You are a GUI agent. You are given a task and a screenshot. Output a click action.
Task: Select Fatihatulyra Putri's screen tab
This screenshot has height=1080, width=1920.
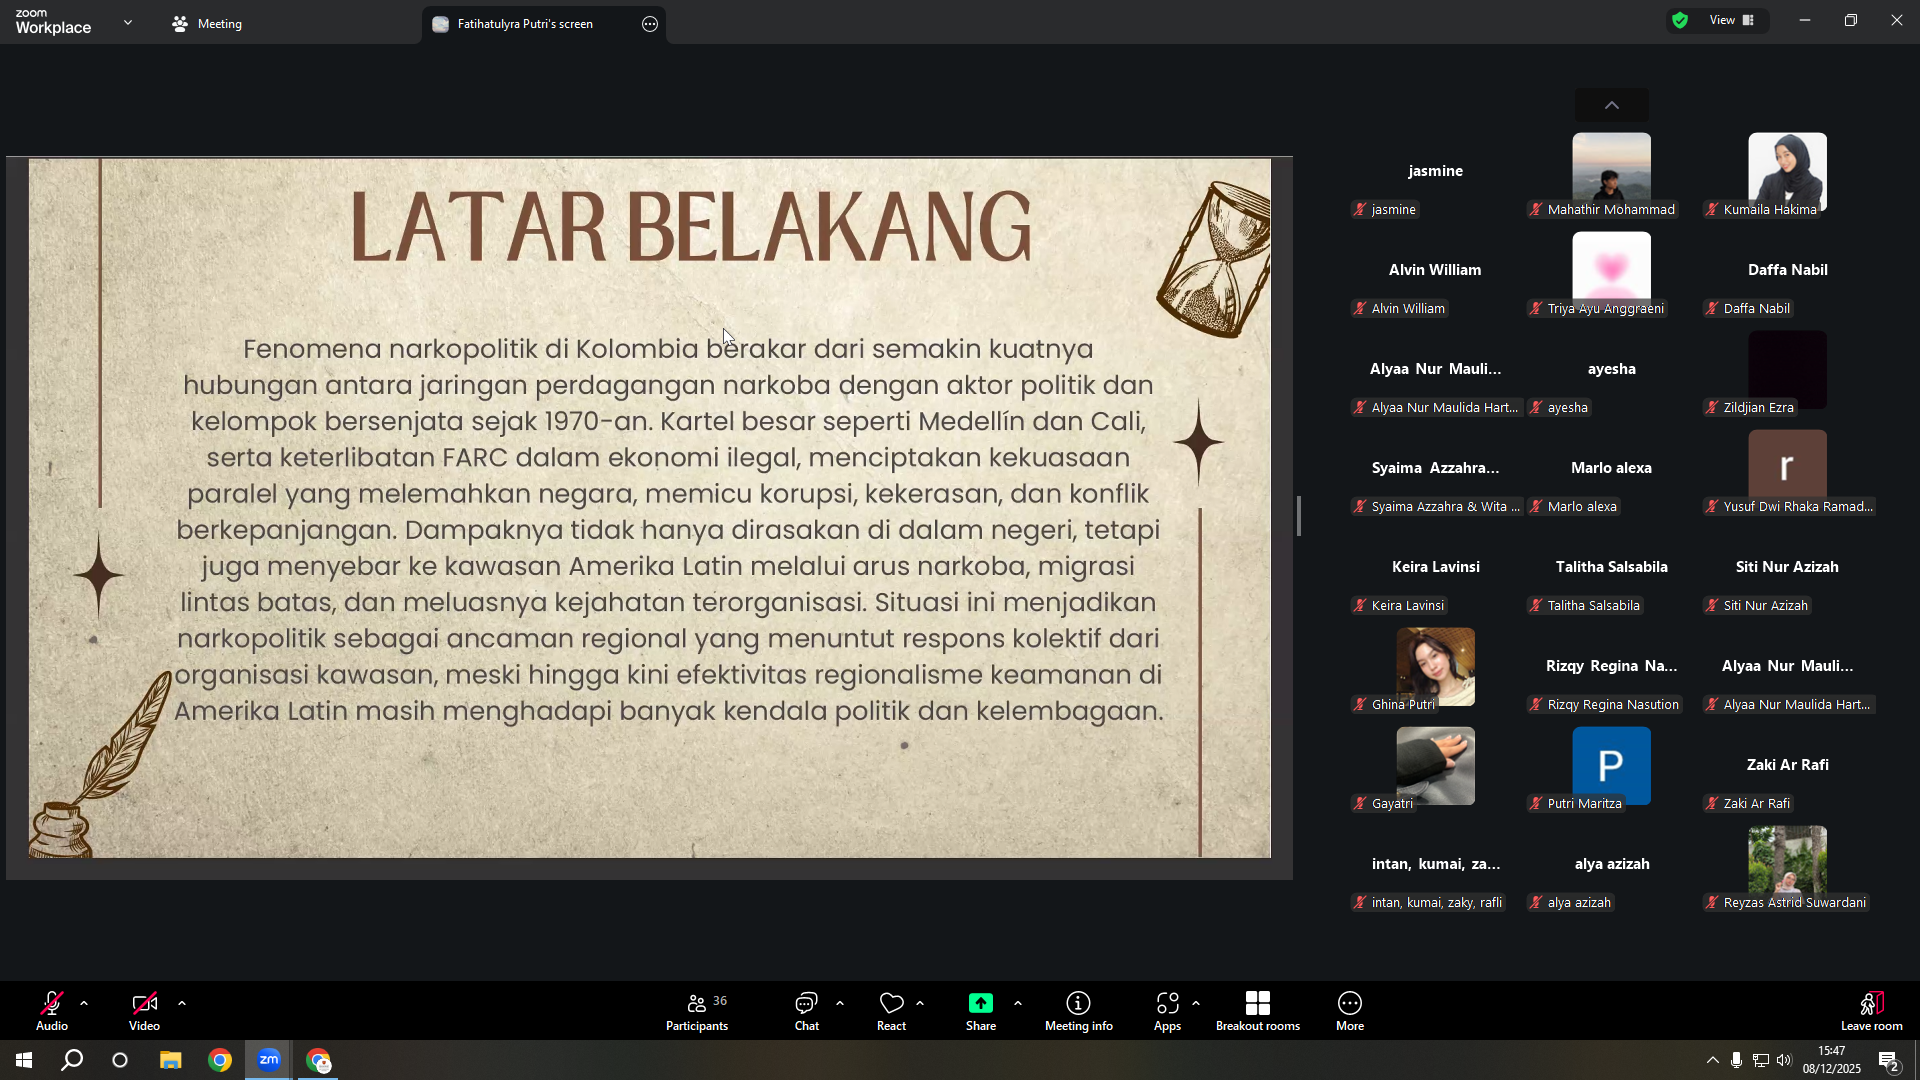525,24
